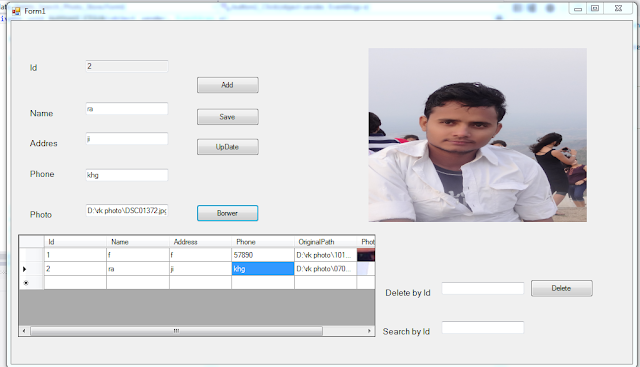
Task: Click Address cell 'f' in row 1
Action: (x=200, y=255)
